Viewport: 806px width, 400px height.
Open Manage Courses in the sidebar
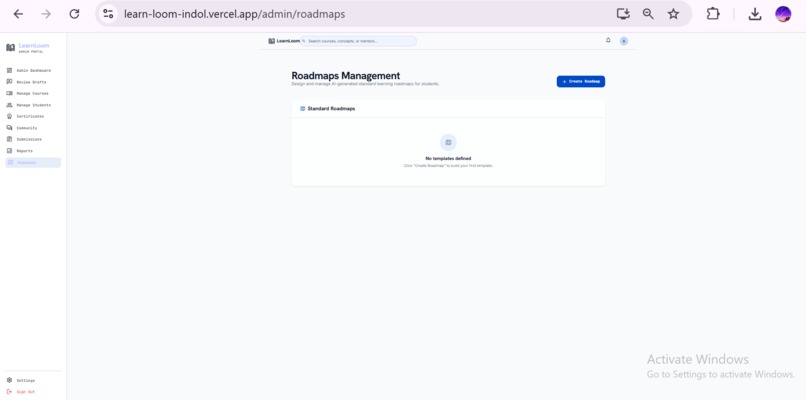(33, 94)
